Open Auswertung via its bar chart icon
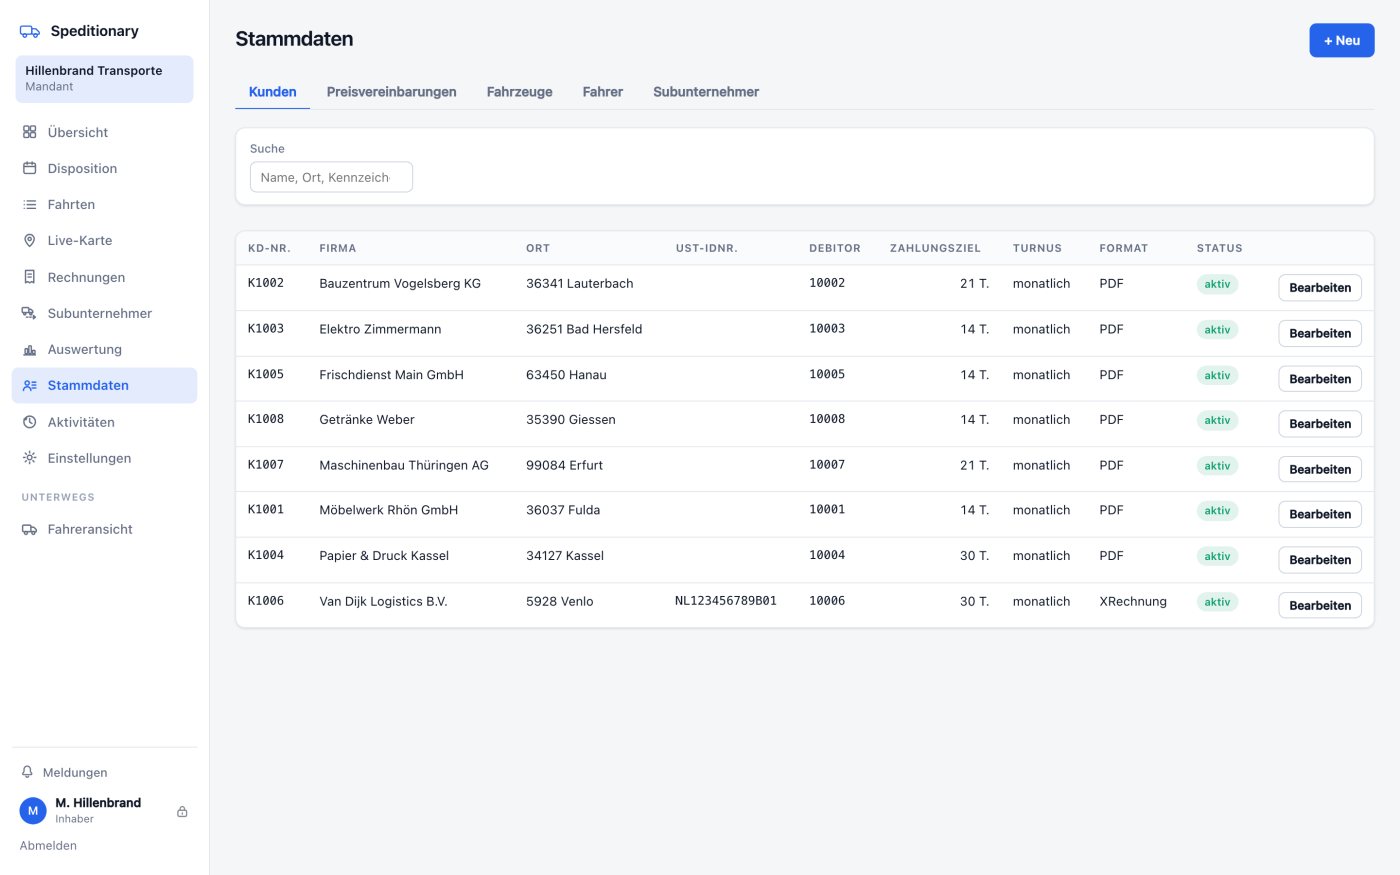1400x875 pixels. pos(30,349)
